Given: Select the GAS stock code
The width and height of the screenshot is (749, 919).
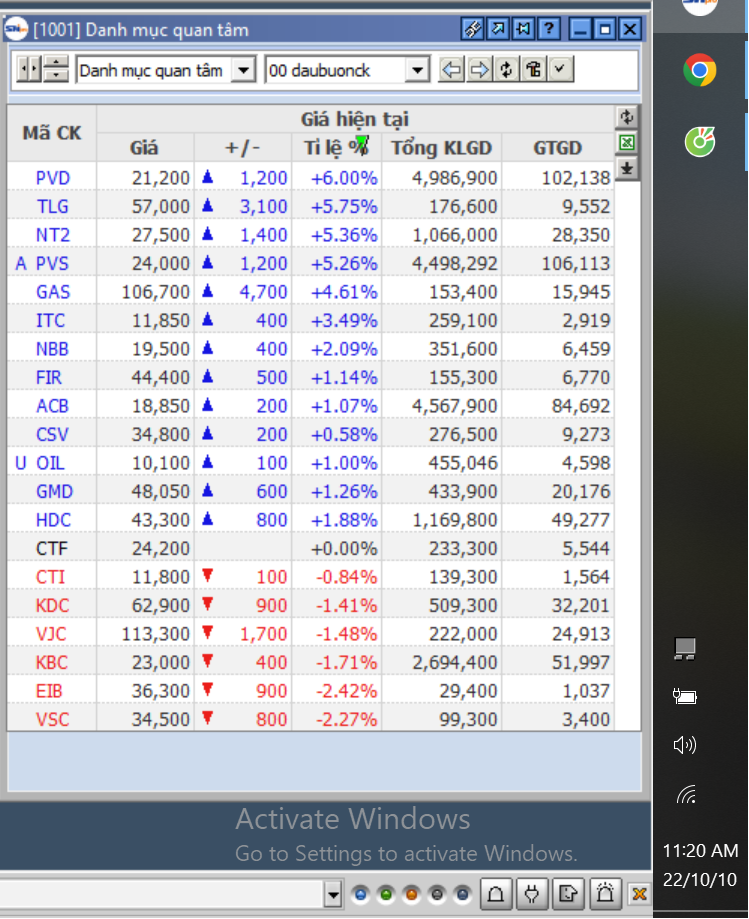Looking at the screenshot, I should pos(53,292).
